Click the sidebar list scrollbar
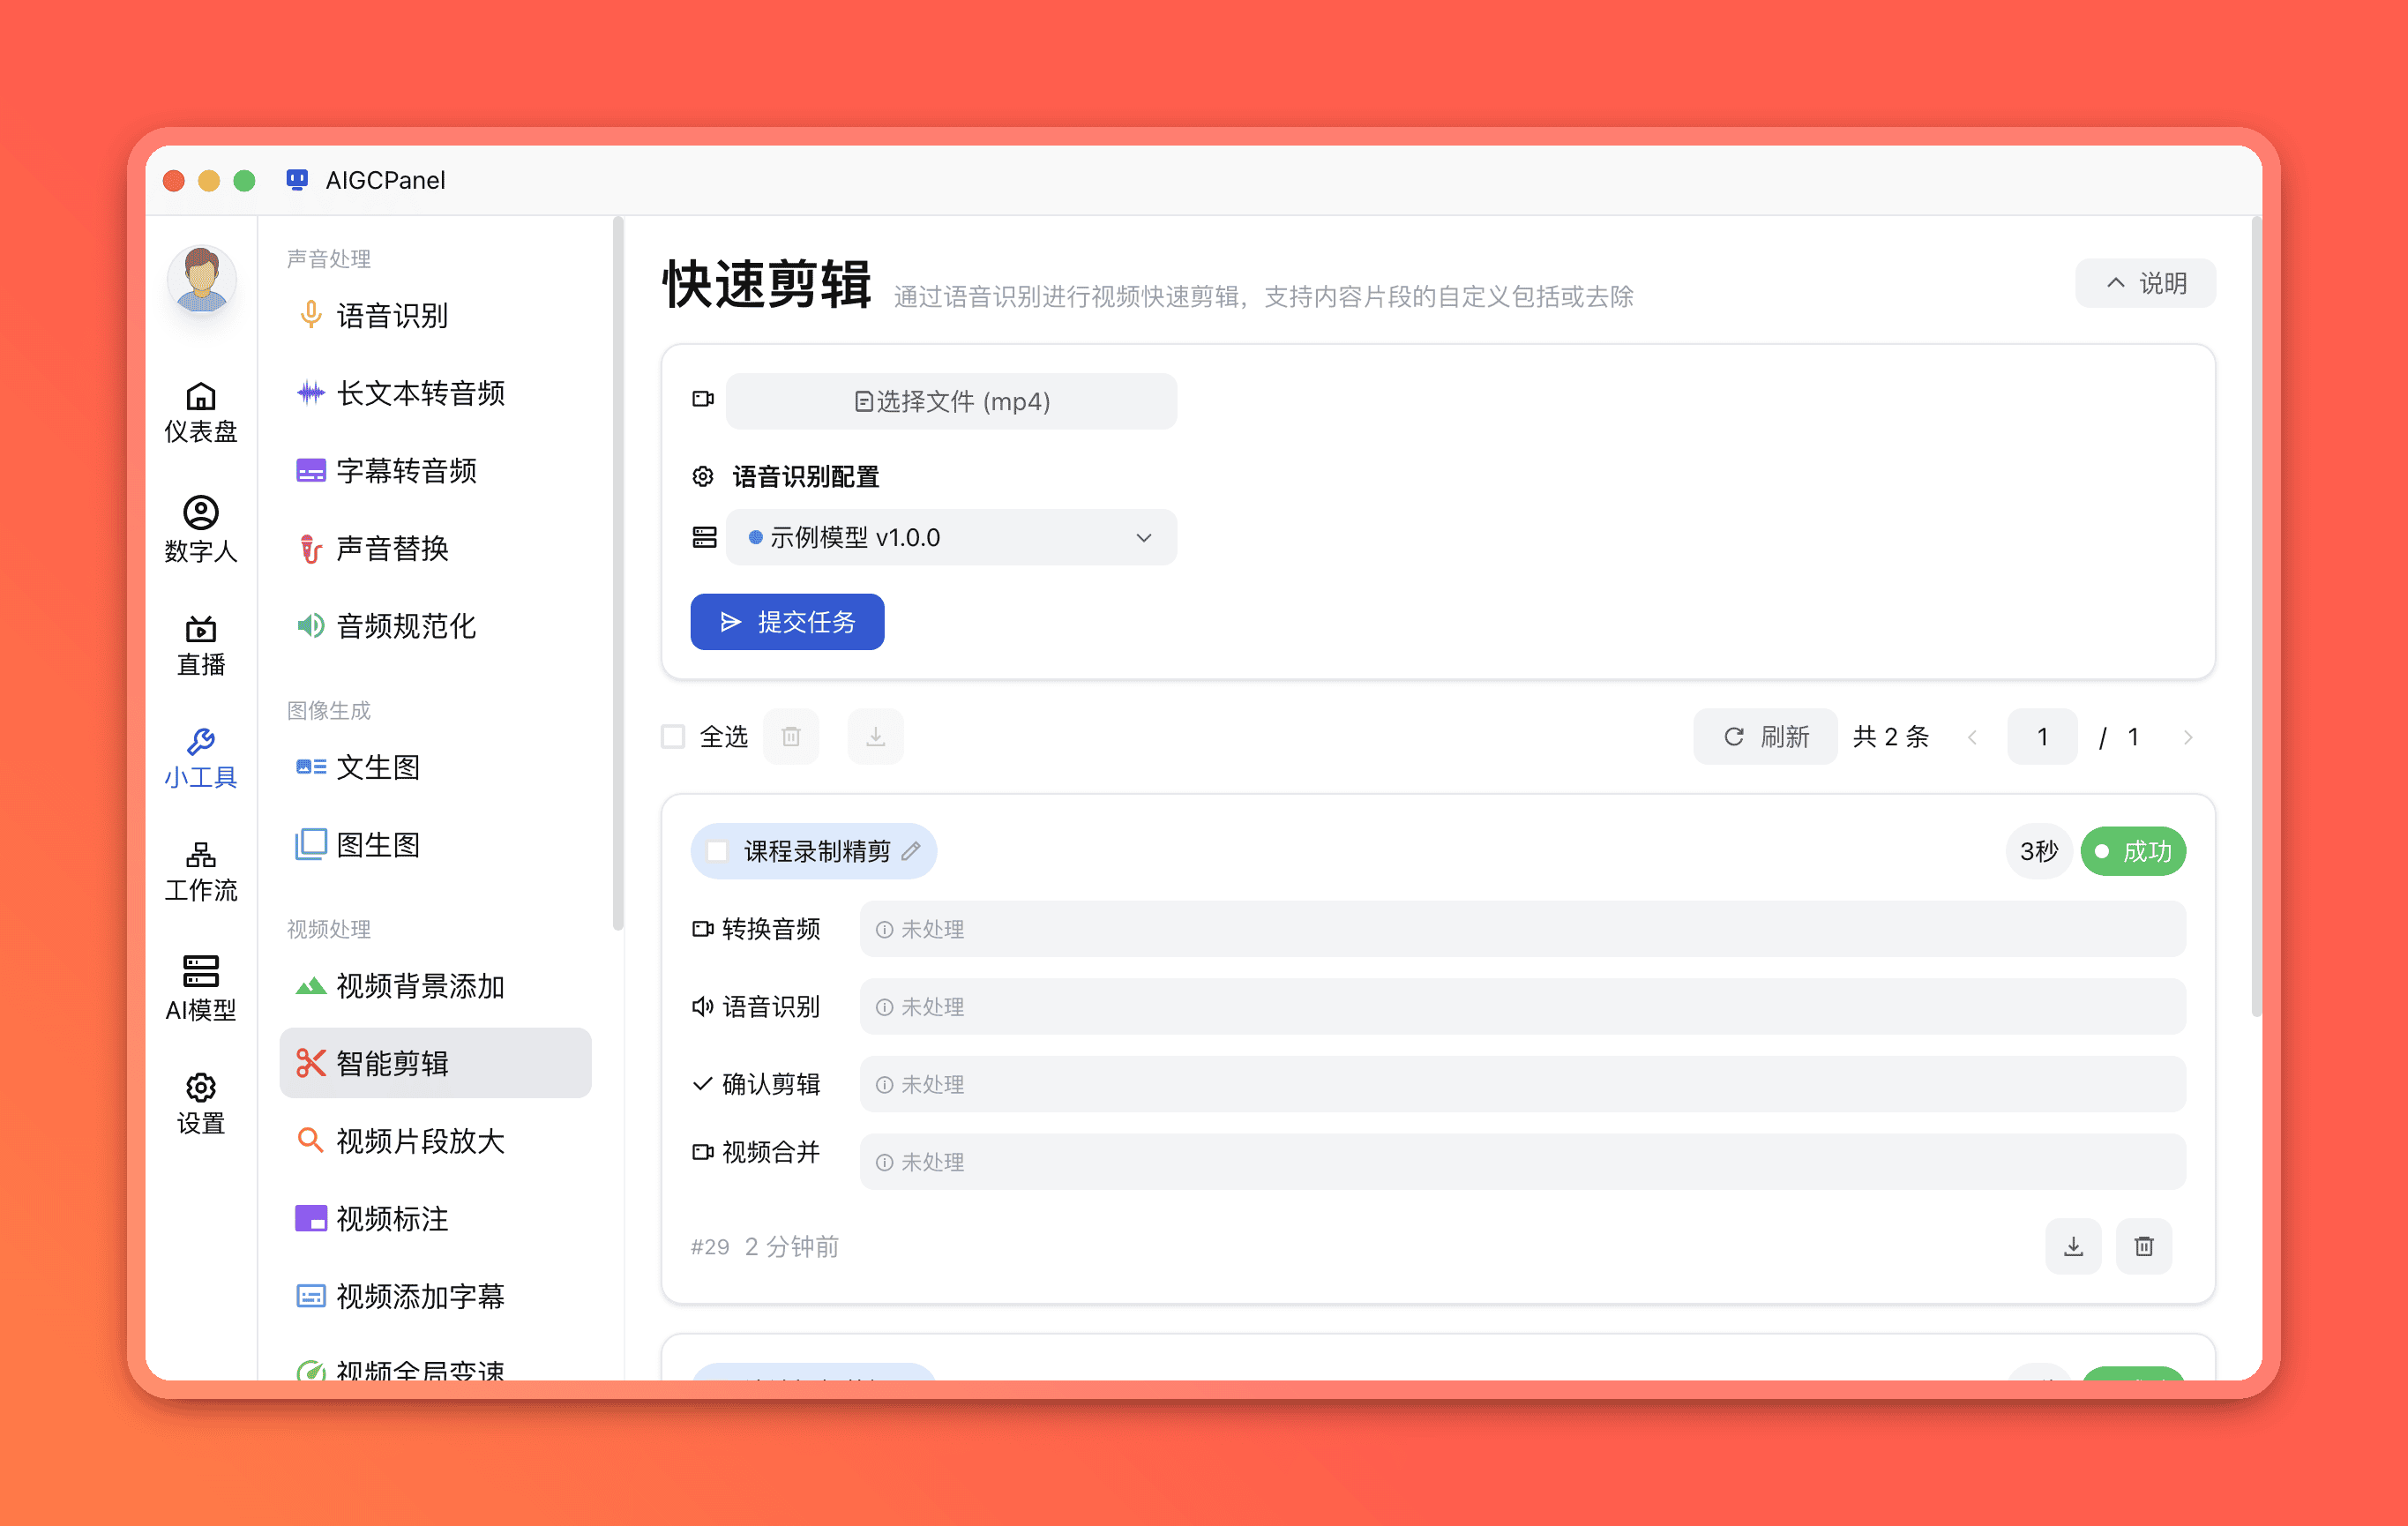Screen dimensions: 2408x1526 tap(618, 574)
